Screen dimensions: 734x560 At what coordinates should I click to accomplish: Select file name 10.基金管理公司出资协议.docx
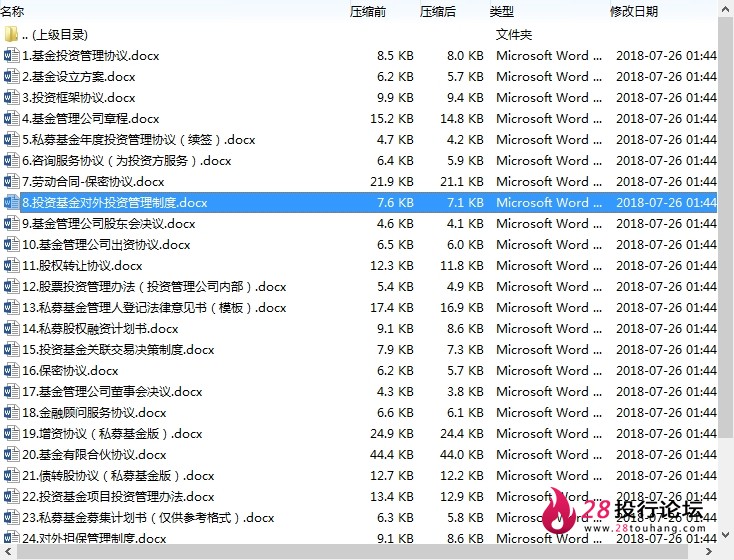[x=106, y=244]
